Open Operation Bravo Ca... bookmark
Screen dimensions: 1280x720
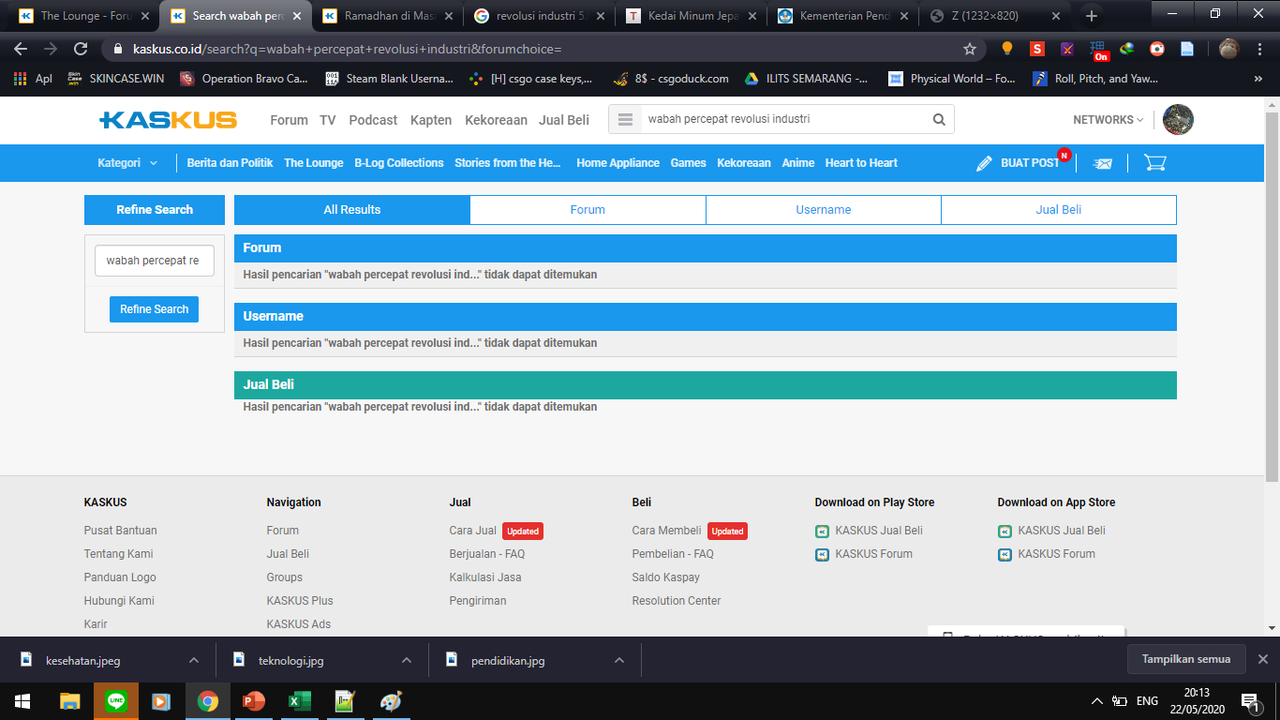[244, 78]
